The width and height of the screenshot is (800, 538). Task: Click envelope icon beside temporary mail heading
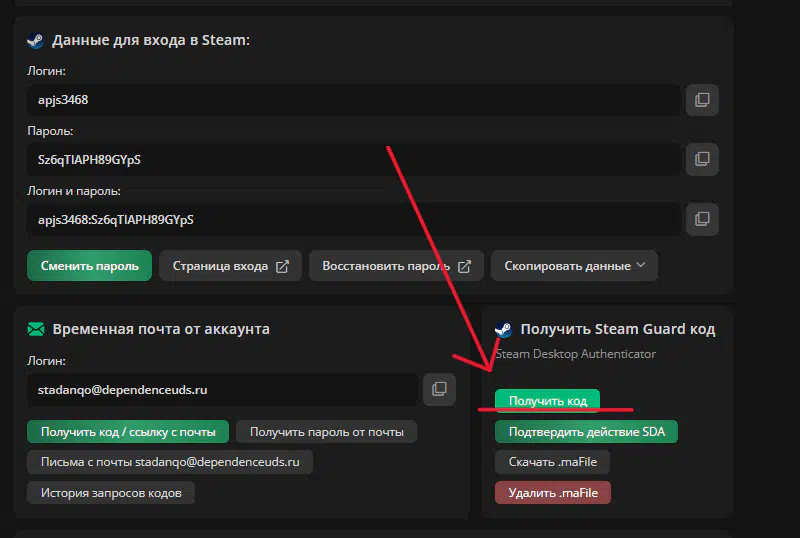click(36, 329)
